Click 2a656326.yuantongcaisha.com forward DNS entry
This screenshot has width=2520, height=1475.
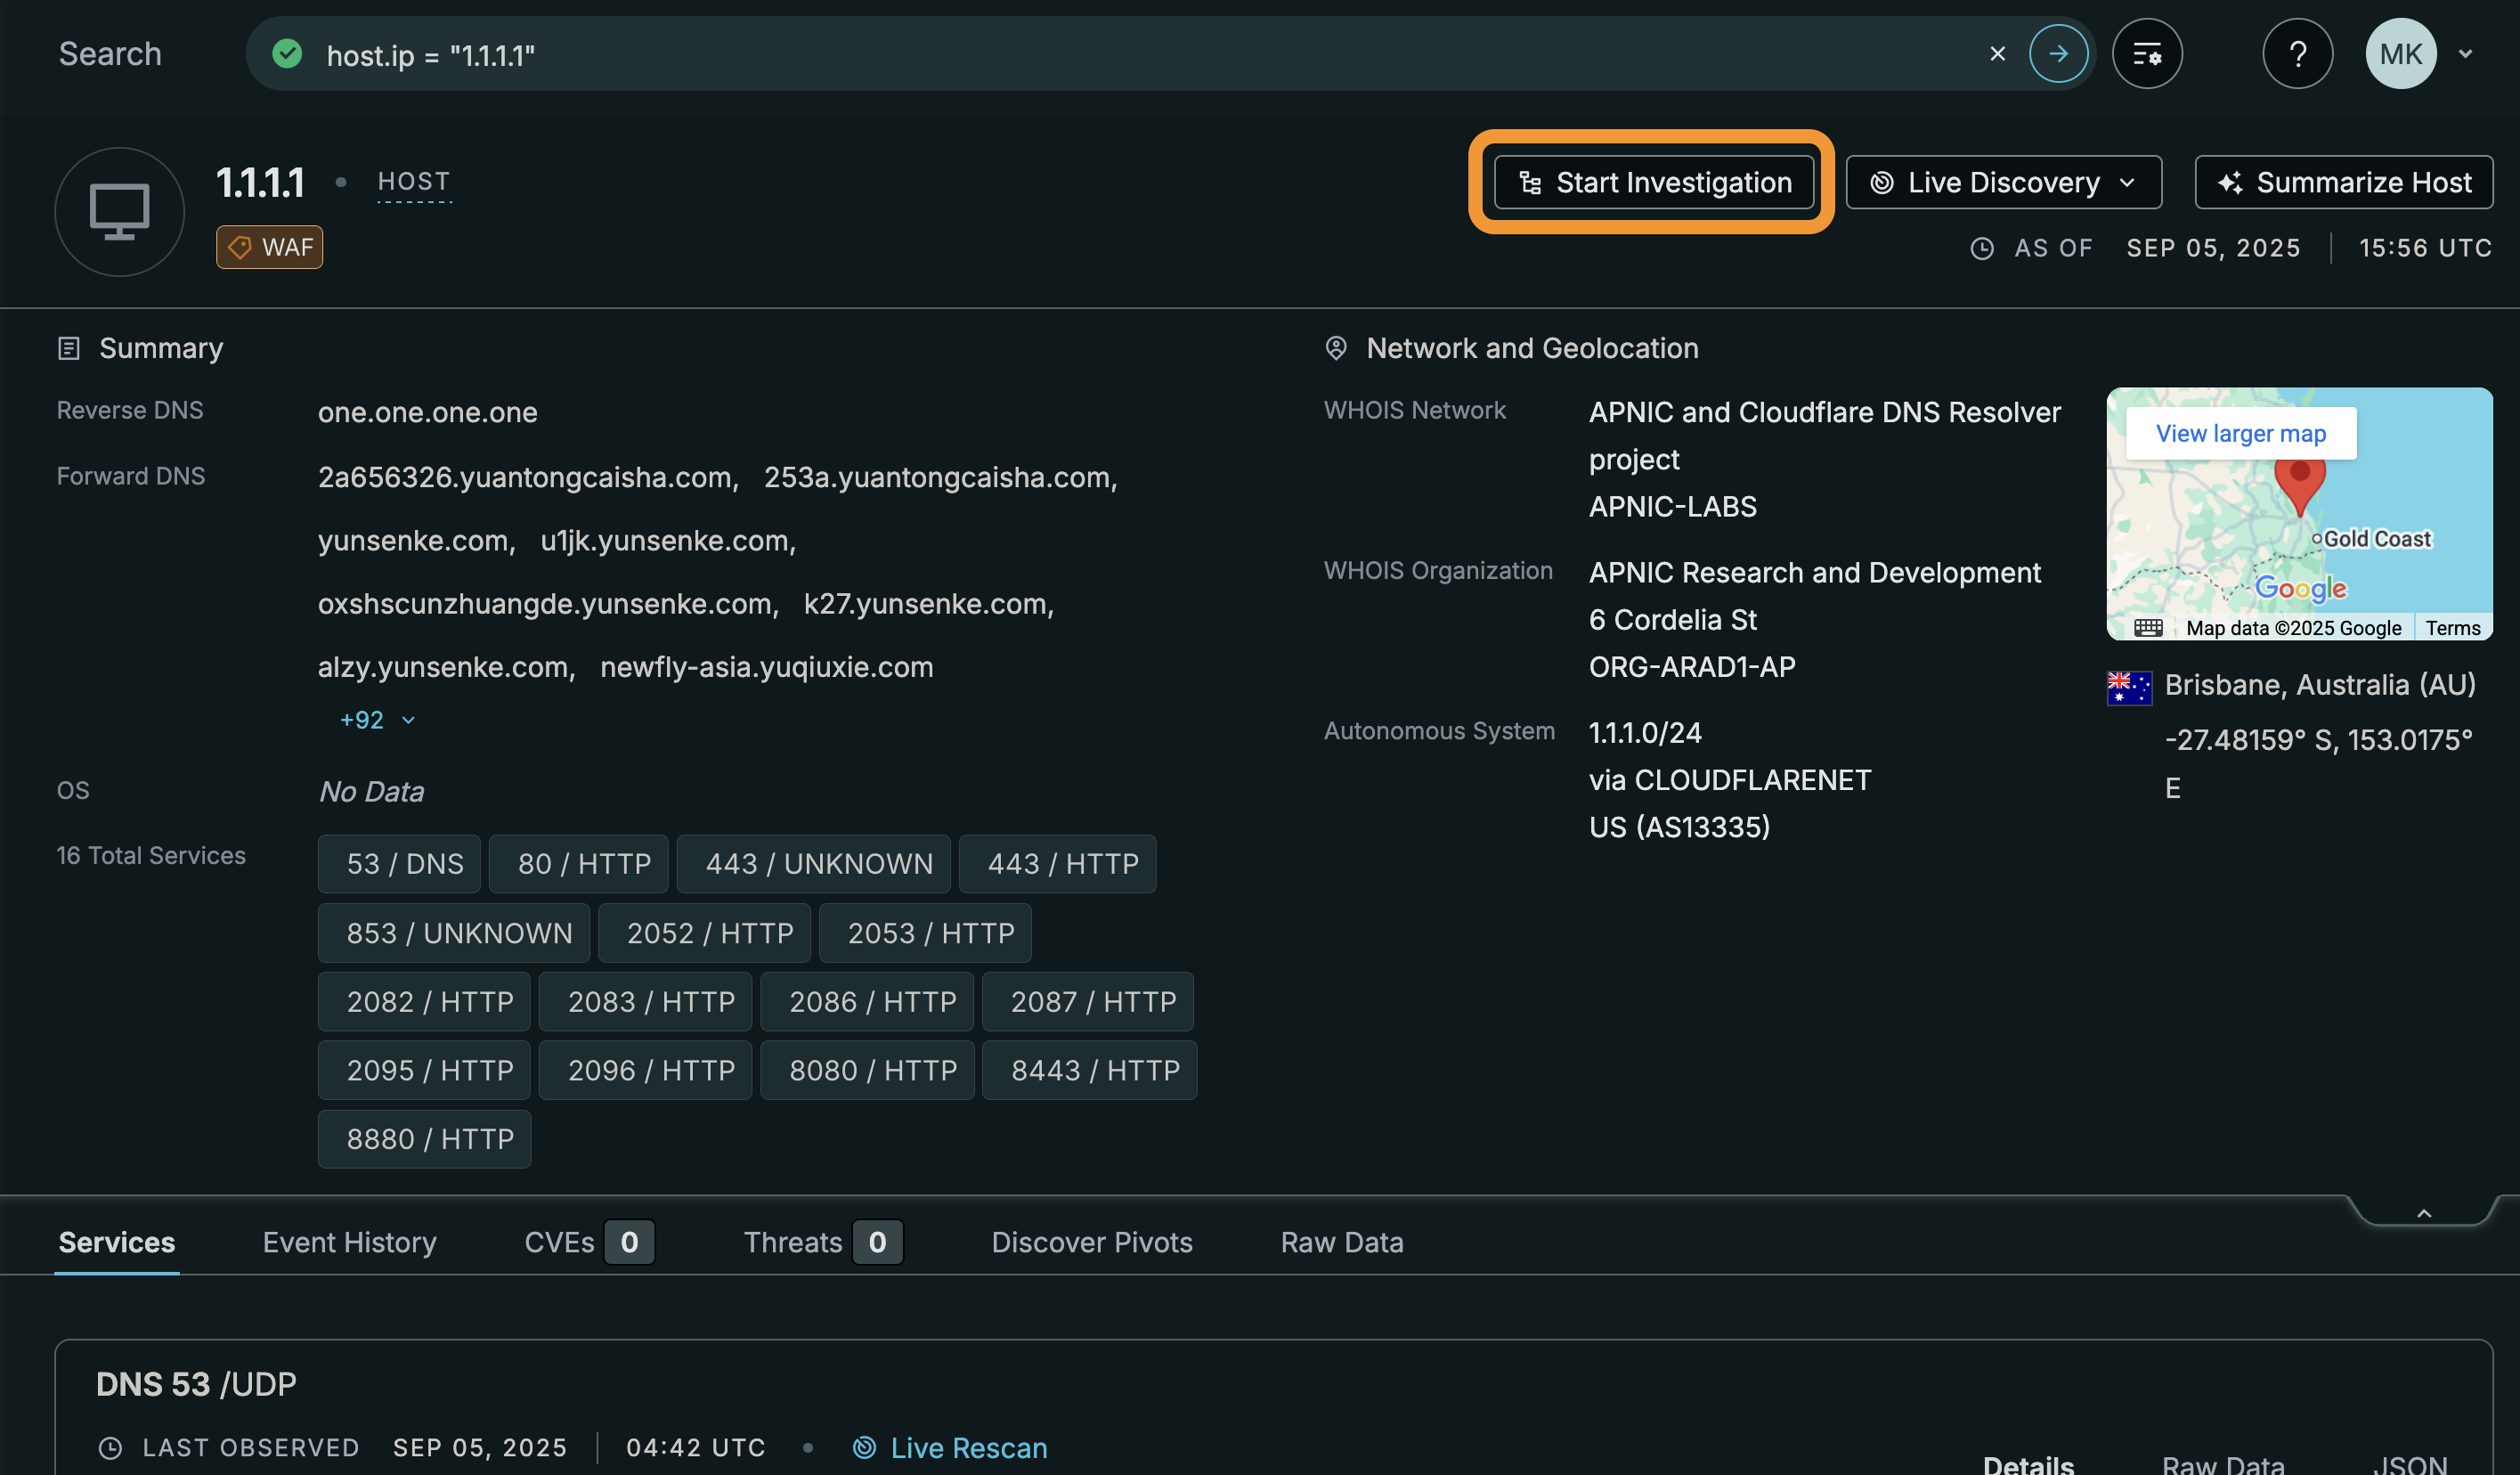pos(524,478)
